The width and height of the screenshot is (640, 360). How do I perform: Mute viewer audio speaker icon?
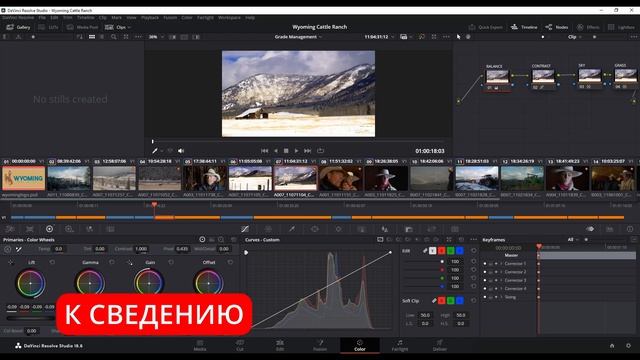coord(181,151)
